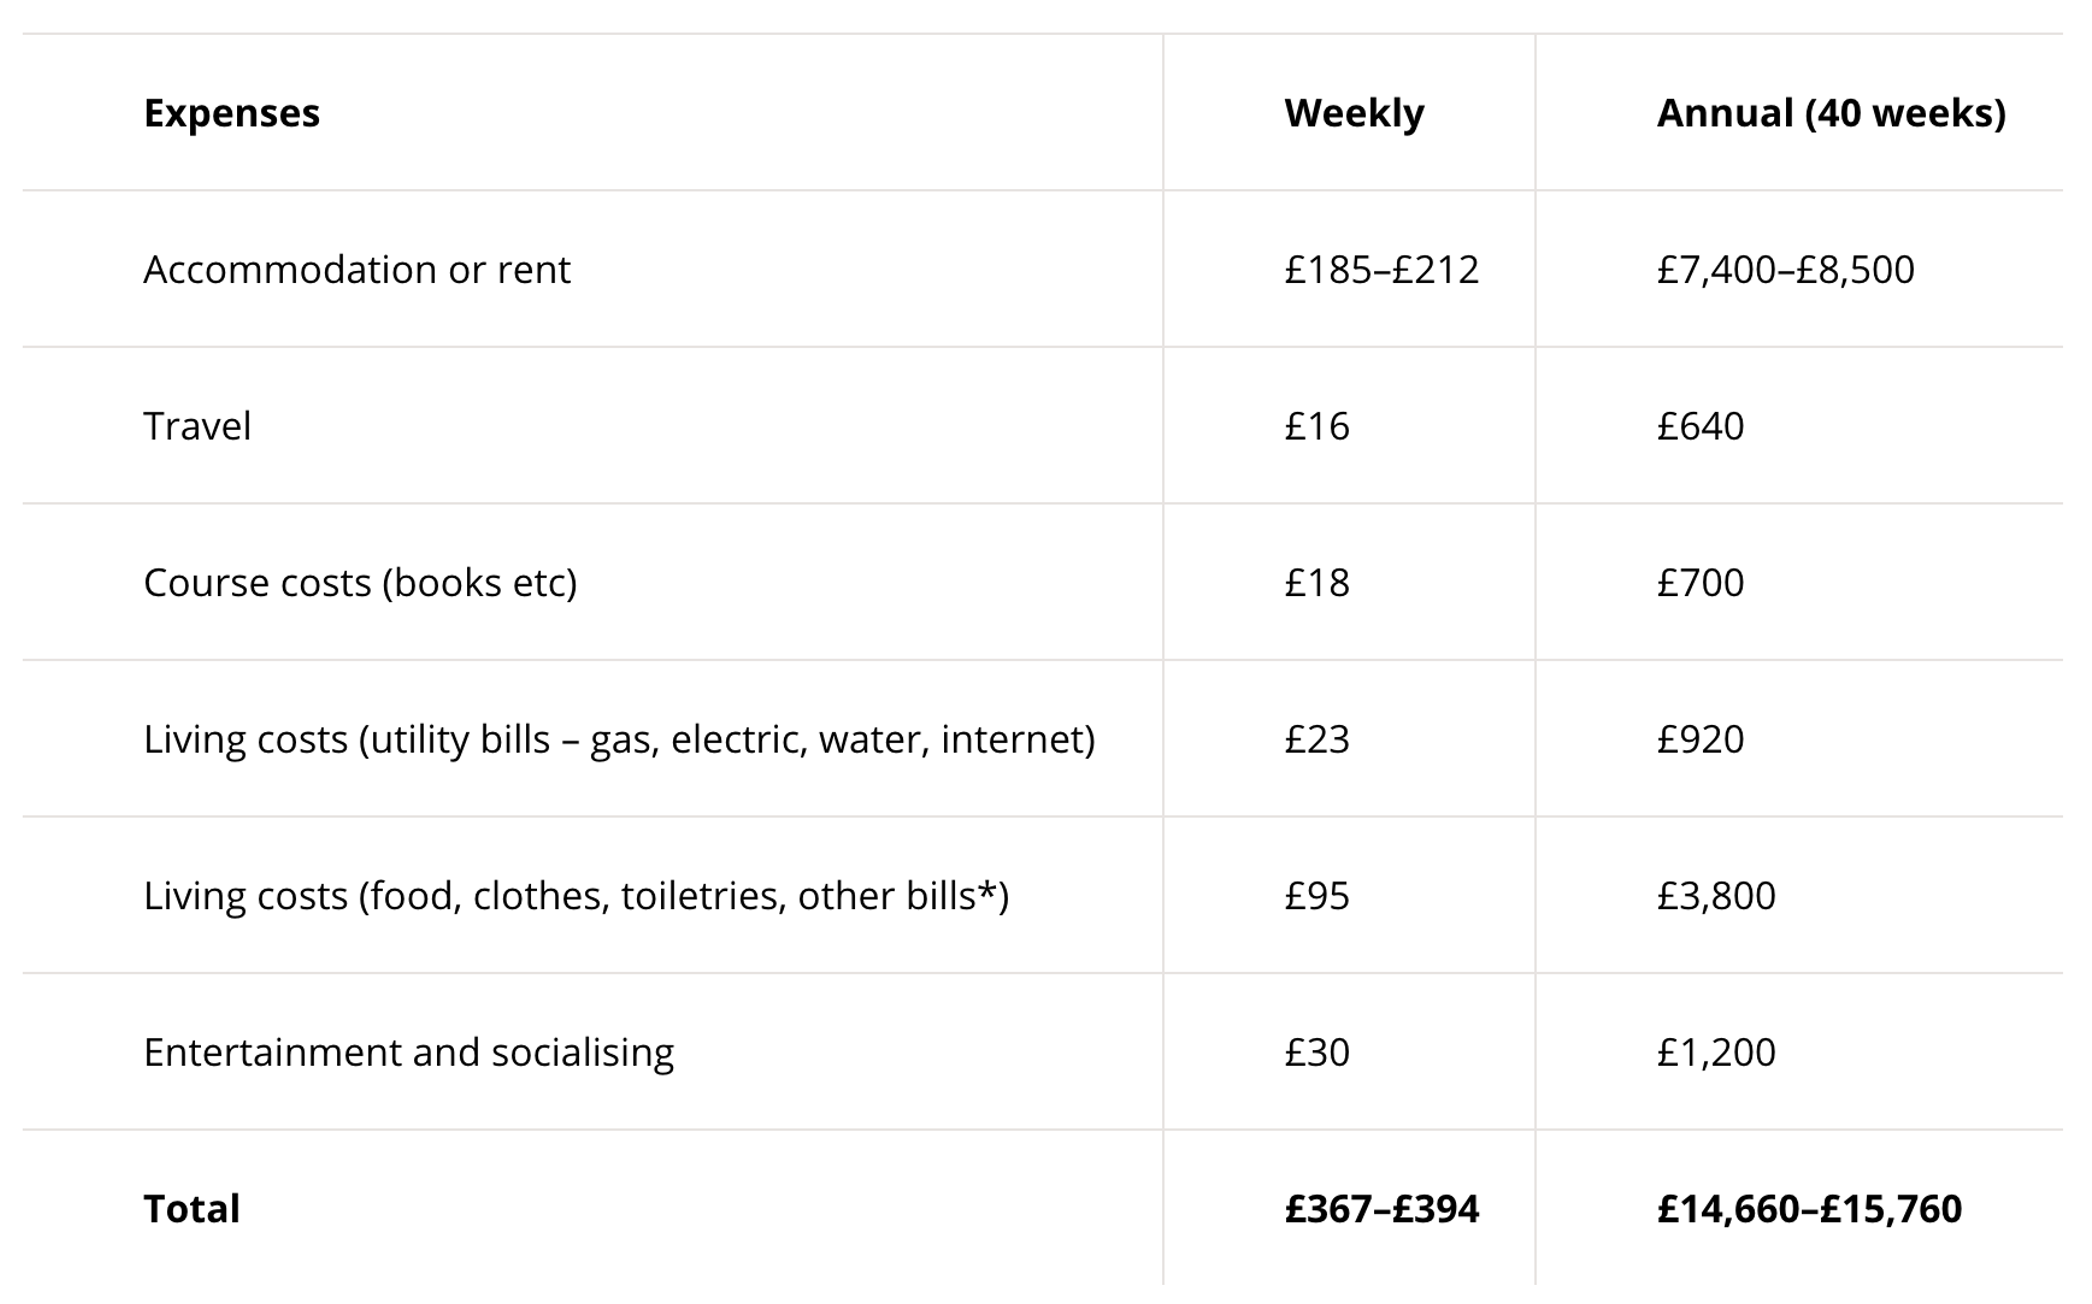Click the £7,400–£8,500 annual accommodation cell
Viewport: 2092px width, 1304px height.
click(1785, 269)
